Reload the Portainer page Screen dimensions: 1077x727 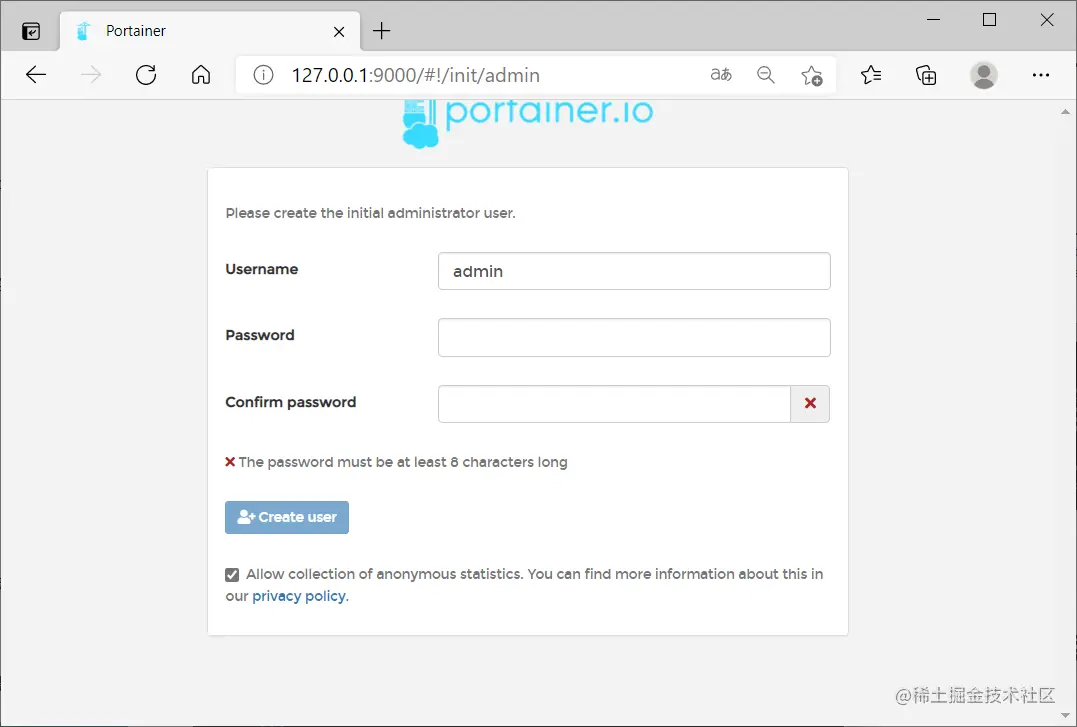[x=146, y=74]
